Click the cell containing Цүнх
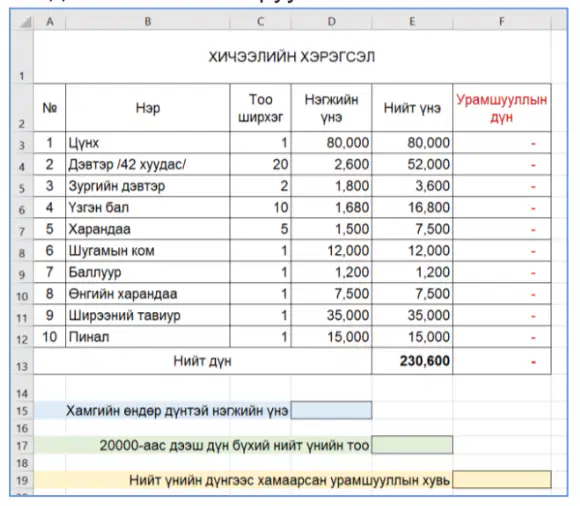Image resolution: width=580 pixels, height=506 pixels. 148,143
